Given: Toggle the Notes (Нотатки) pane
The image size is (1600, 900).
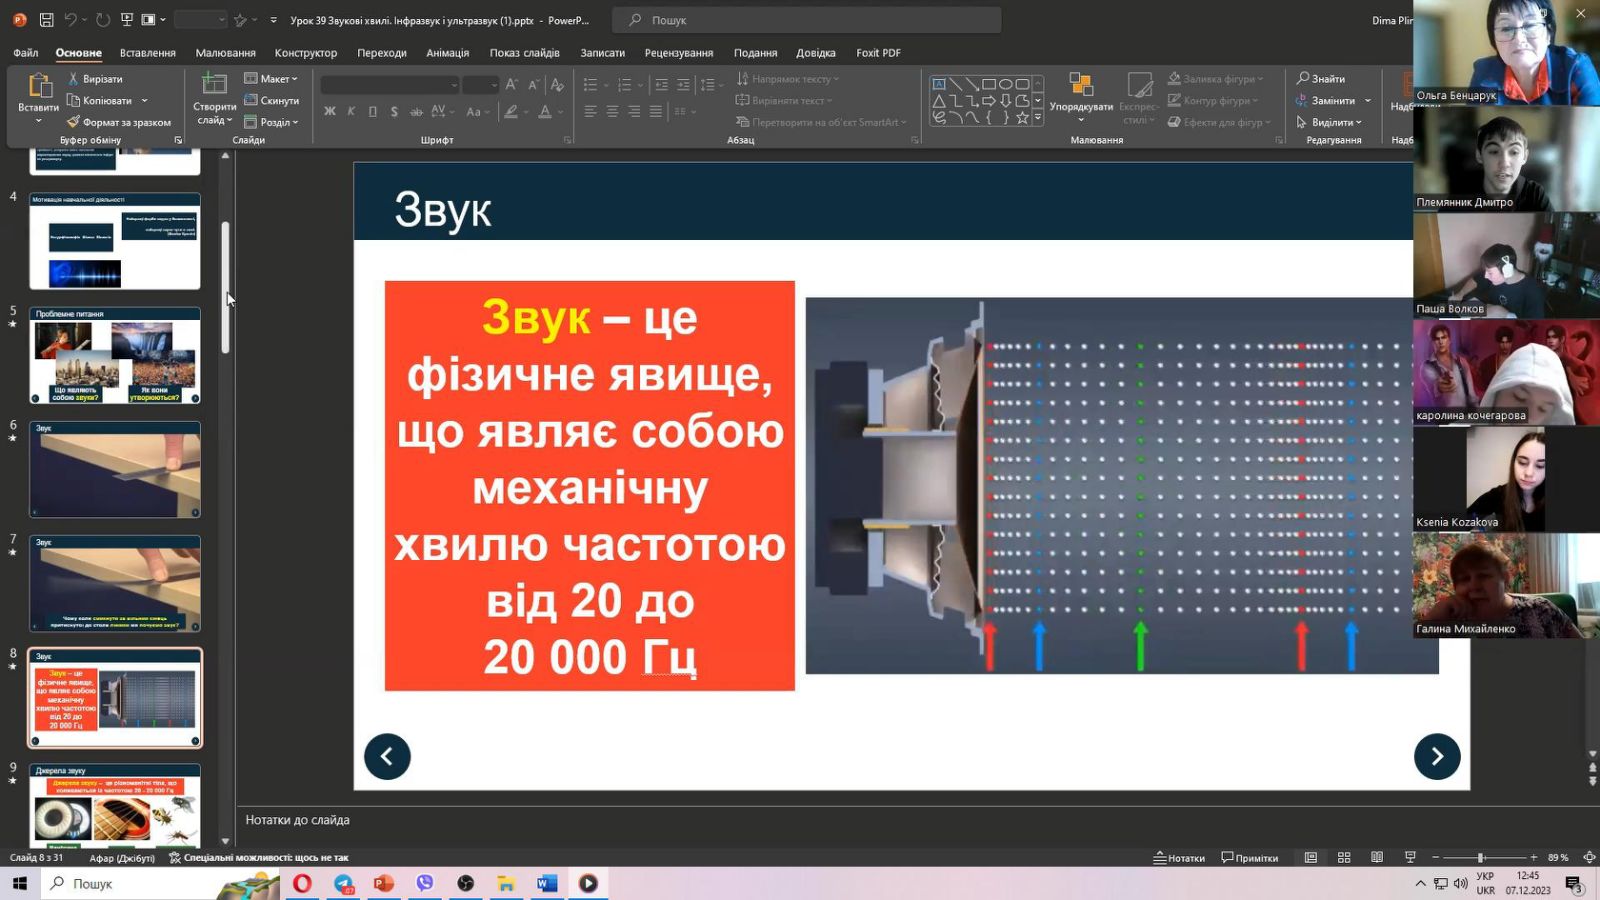Looking at the screenshot, I should (1179, 858).
